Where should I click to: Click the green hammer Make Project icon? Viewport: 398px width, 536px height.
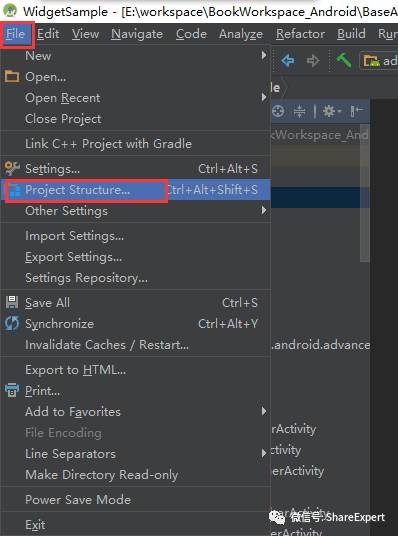tap(344, 61)
